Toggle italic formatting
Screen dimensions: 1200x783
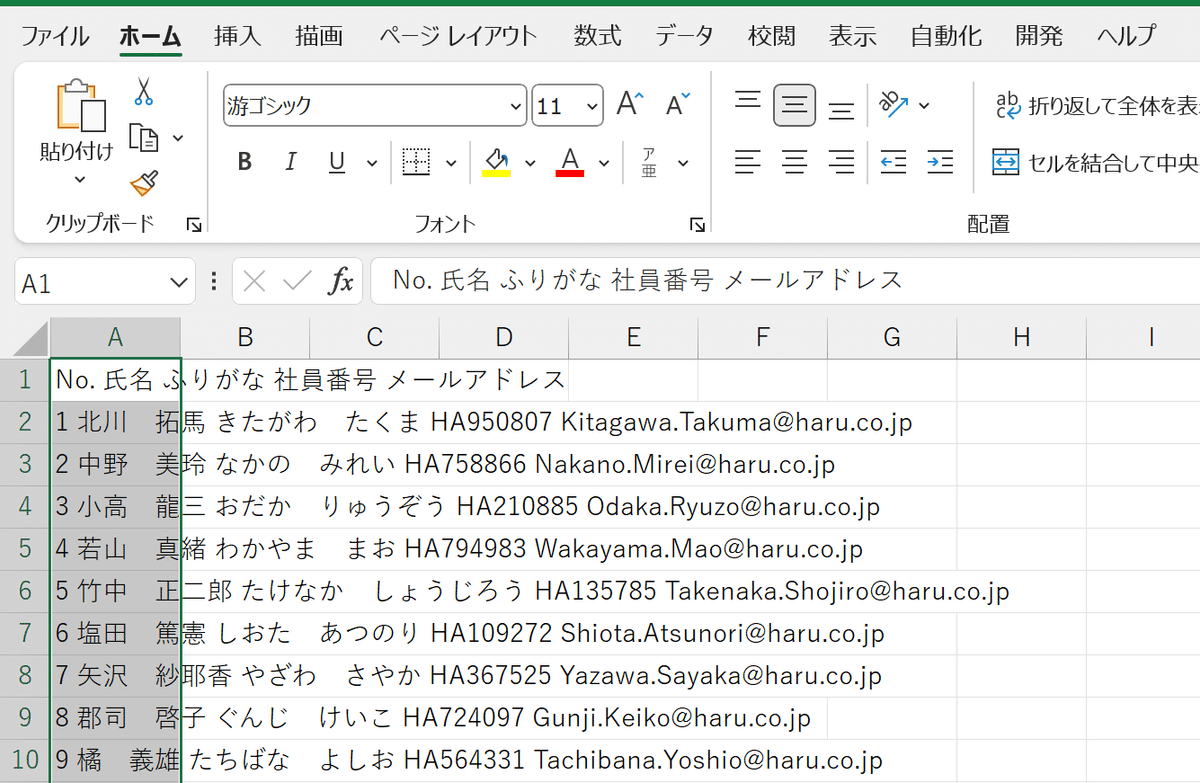click(291, 161)
